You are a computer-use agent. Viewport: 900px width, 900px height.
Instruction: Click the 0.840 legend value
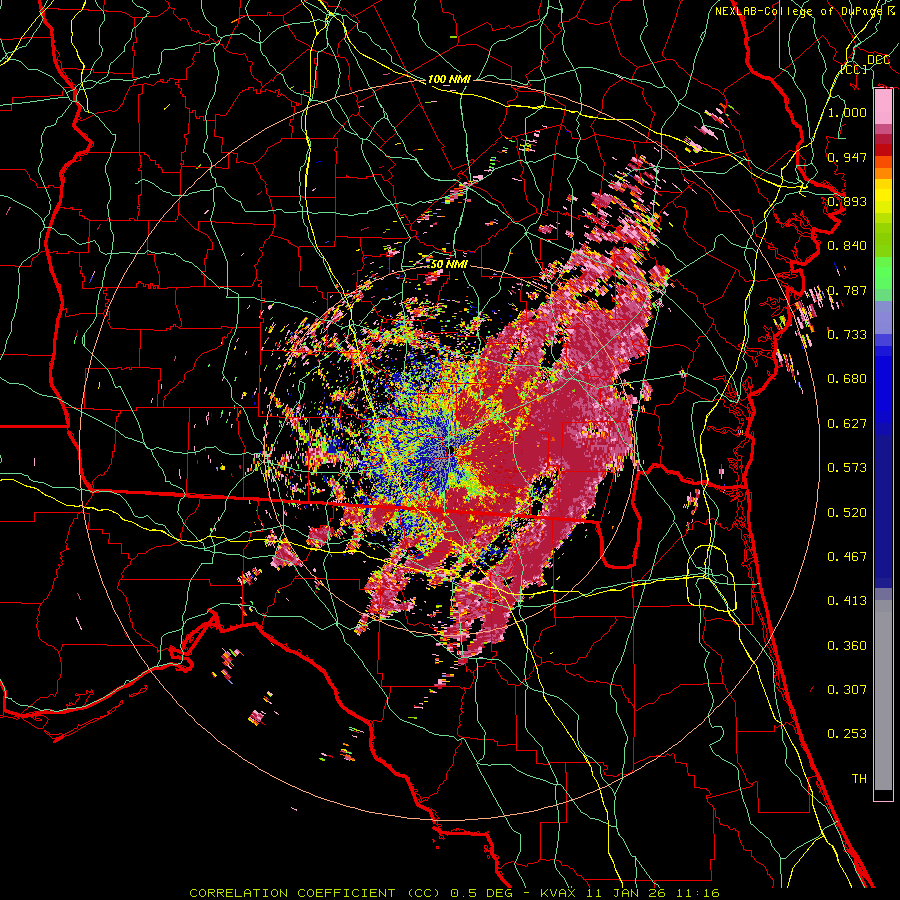[847, 246]
